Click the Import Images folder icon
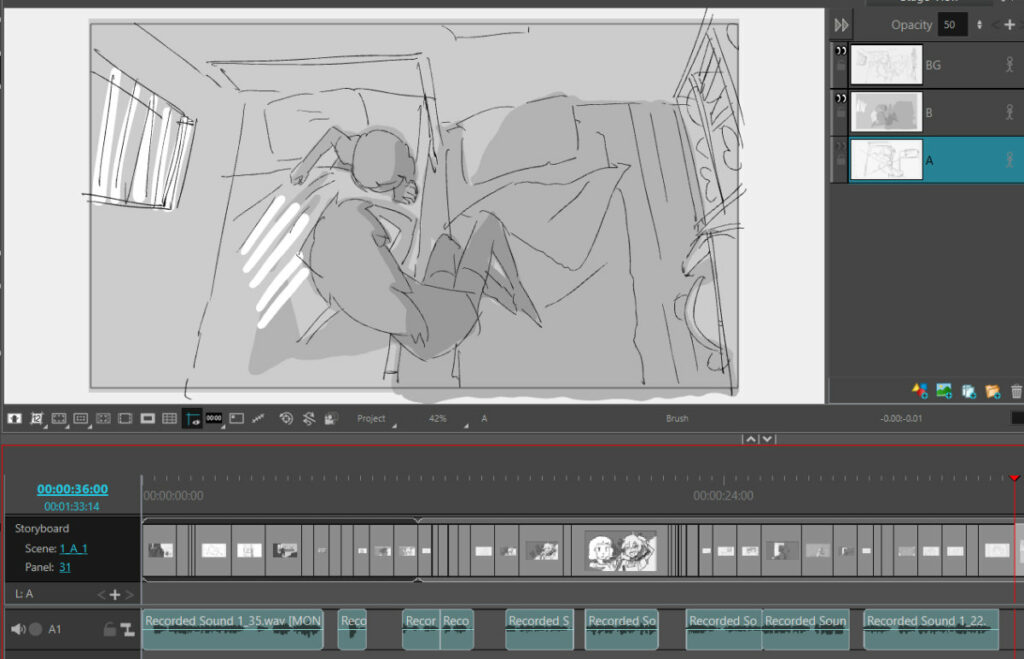The height and width of the screenshot is (659, 1024). tap(992, 391)
